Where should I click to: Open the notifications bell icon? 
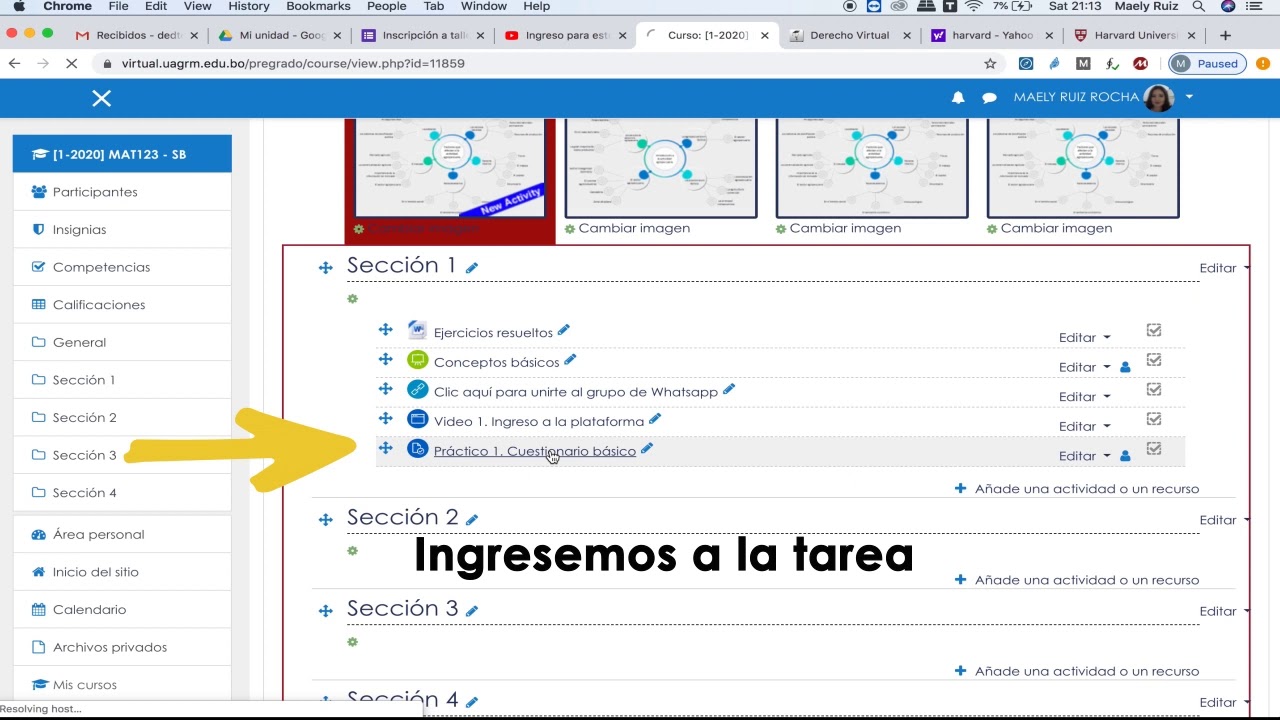coord(958,97)
